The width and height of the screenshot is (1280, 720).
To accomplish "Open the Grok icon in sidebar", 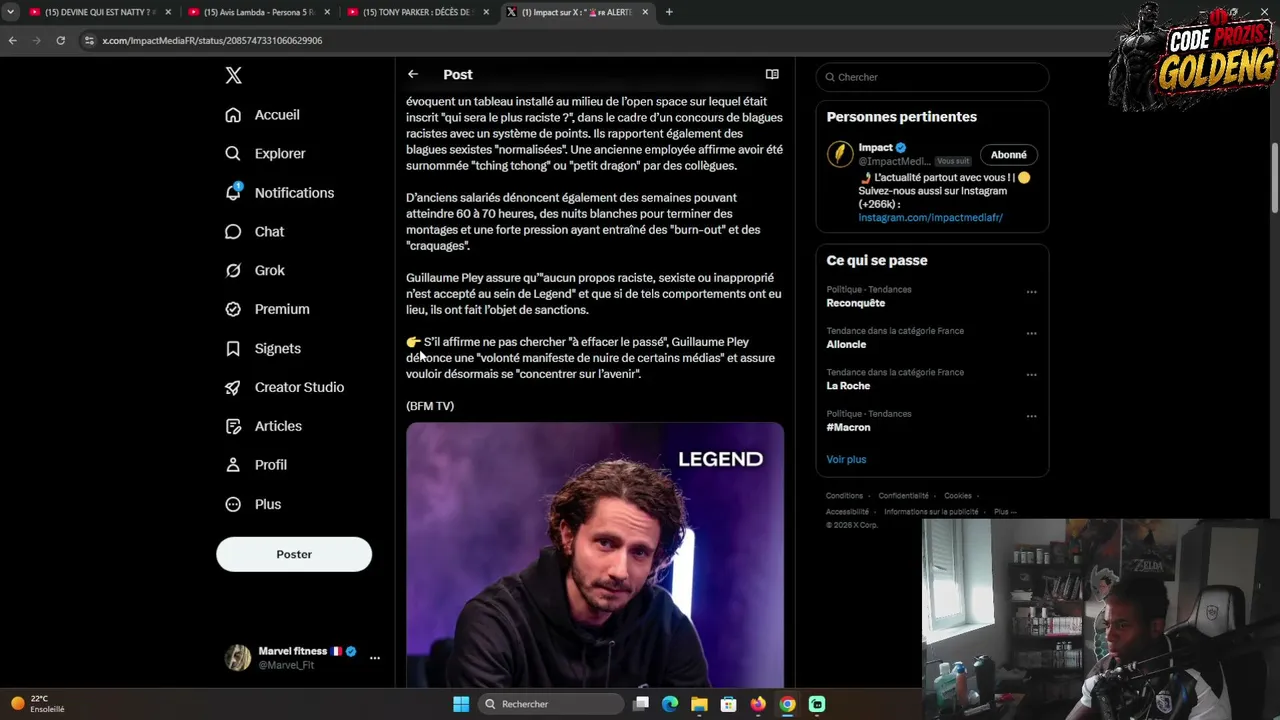I will click(x=233, y=270).
